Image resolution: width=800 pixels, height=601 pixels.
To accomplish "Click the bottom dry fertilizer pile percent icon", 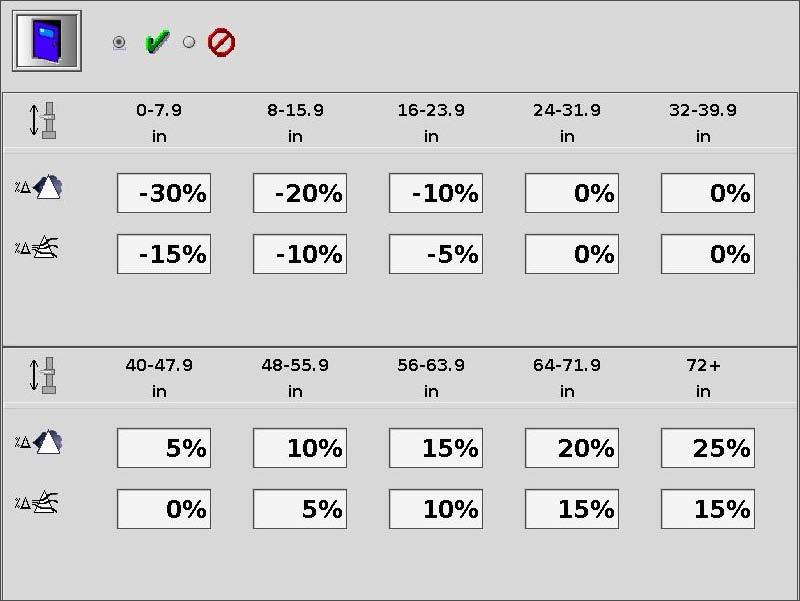I will coord(39,442).
